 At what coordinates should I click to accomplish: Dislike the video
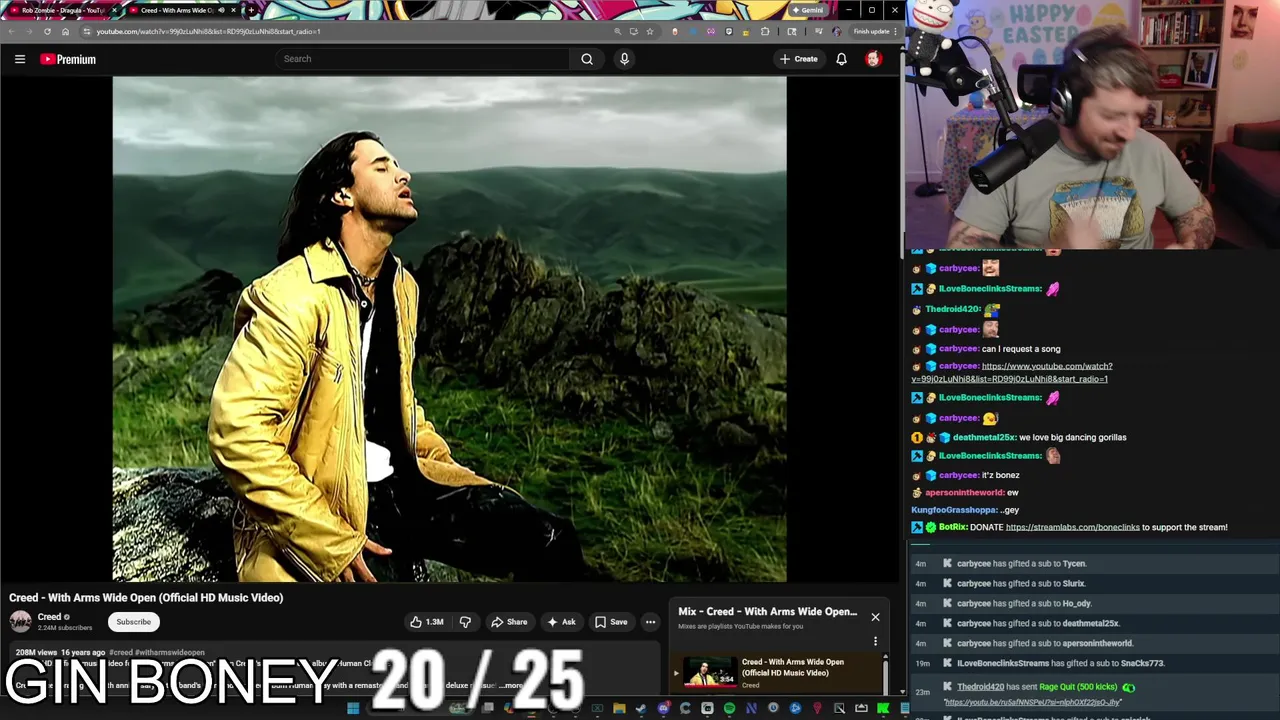click(x=465, y=622)
